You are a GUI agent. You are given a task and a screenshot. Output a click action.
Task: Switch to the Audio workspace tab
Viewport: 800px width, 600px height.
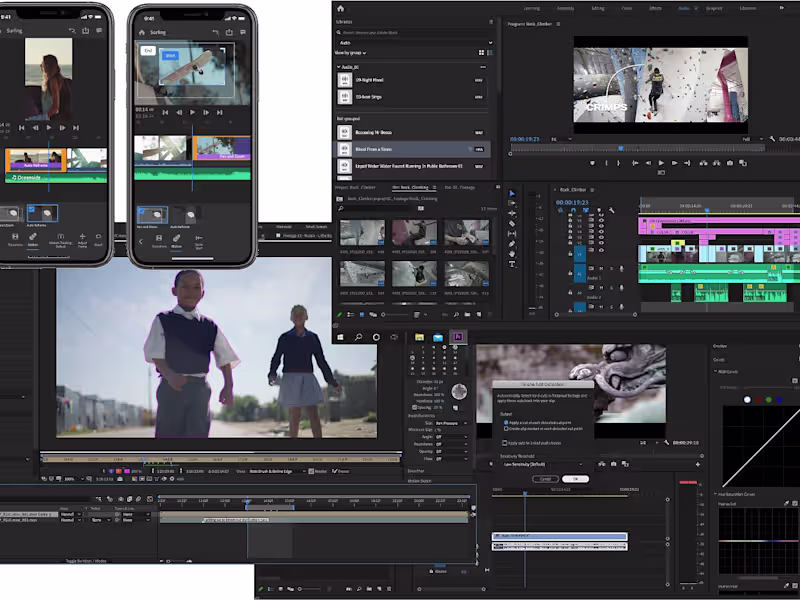coord(684,8)
